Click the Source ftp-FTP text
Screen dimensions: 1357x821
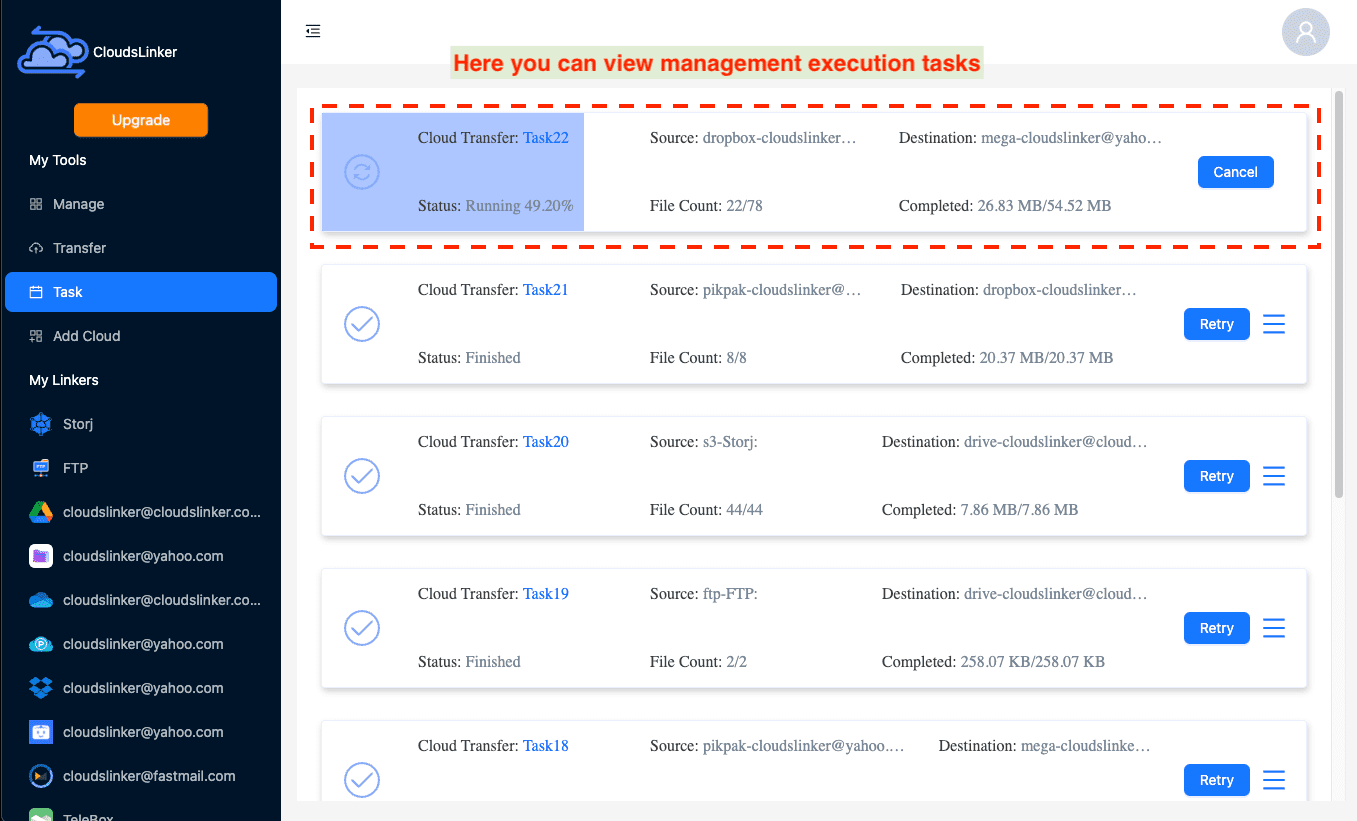coord(704,594)
